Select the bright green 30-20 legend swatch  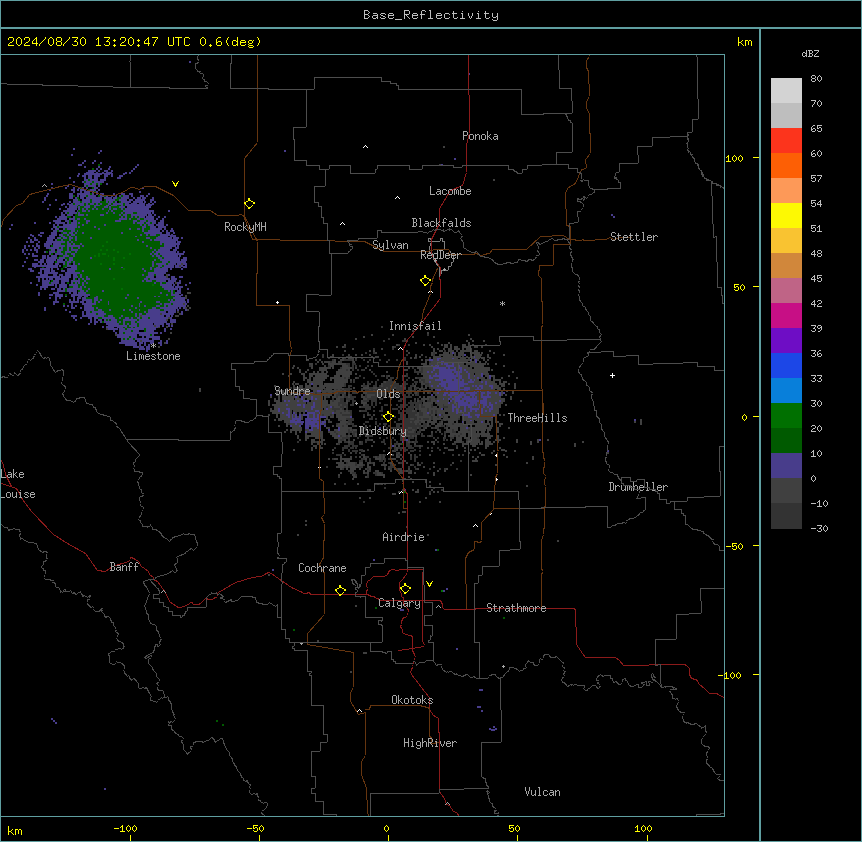786,416
